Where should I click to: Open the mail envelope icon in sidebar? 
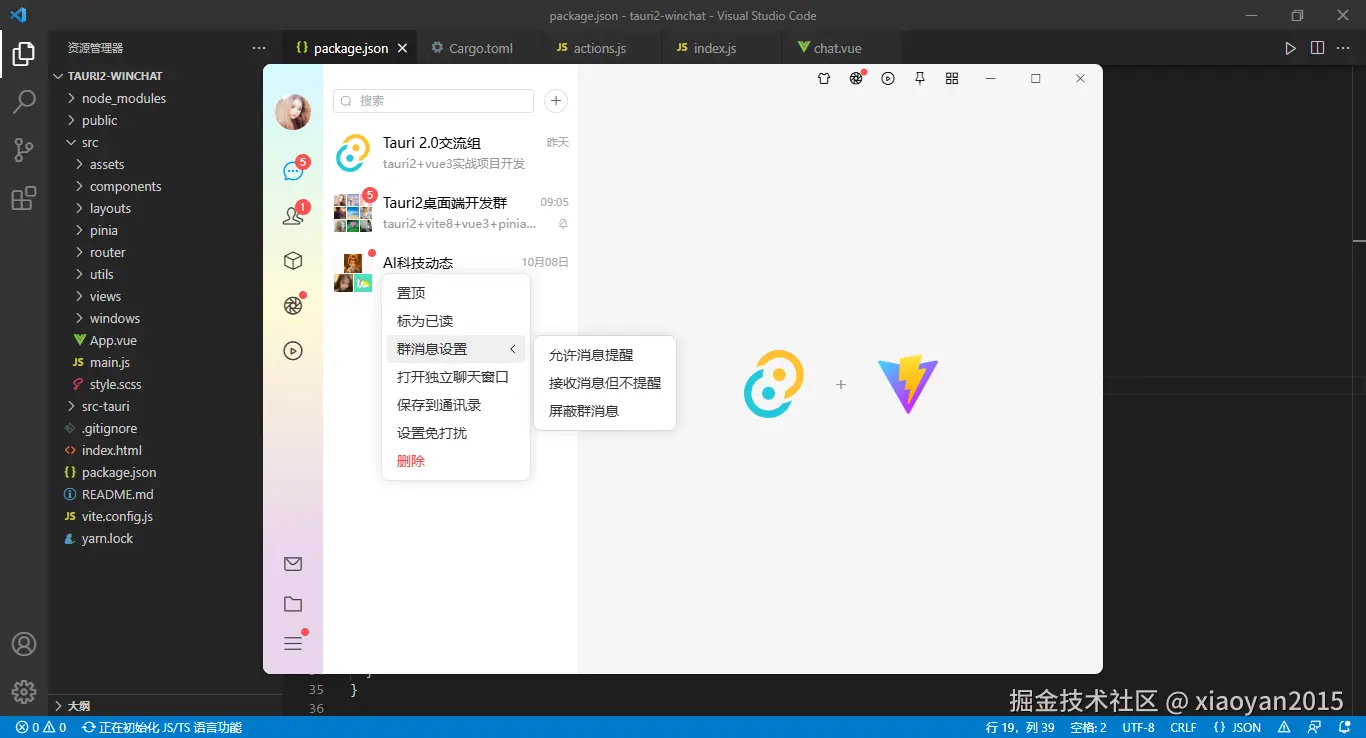[x=293, y=564]
